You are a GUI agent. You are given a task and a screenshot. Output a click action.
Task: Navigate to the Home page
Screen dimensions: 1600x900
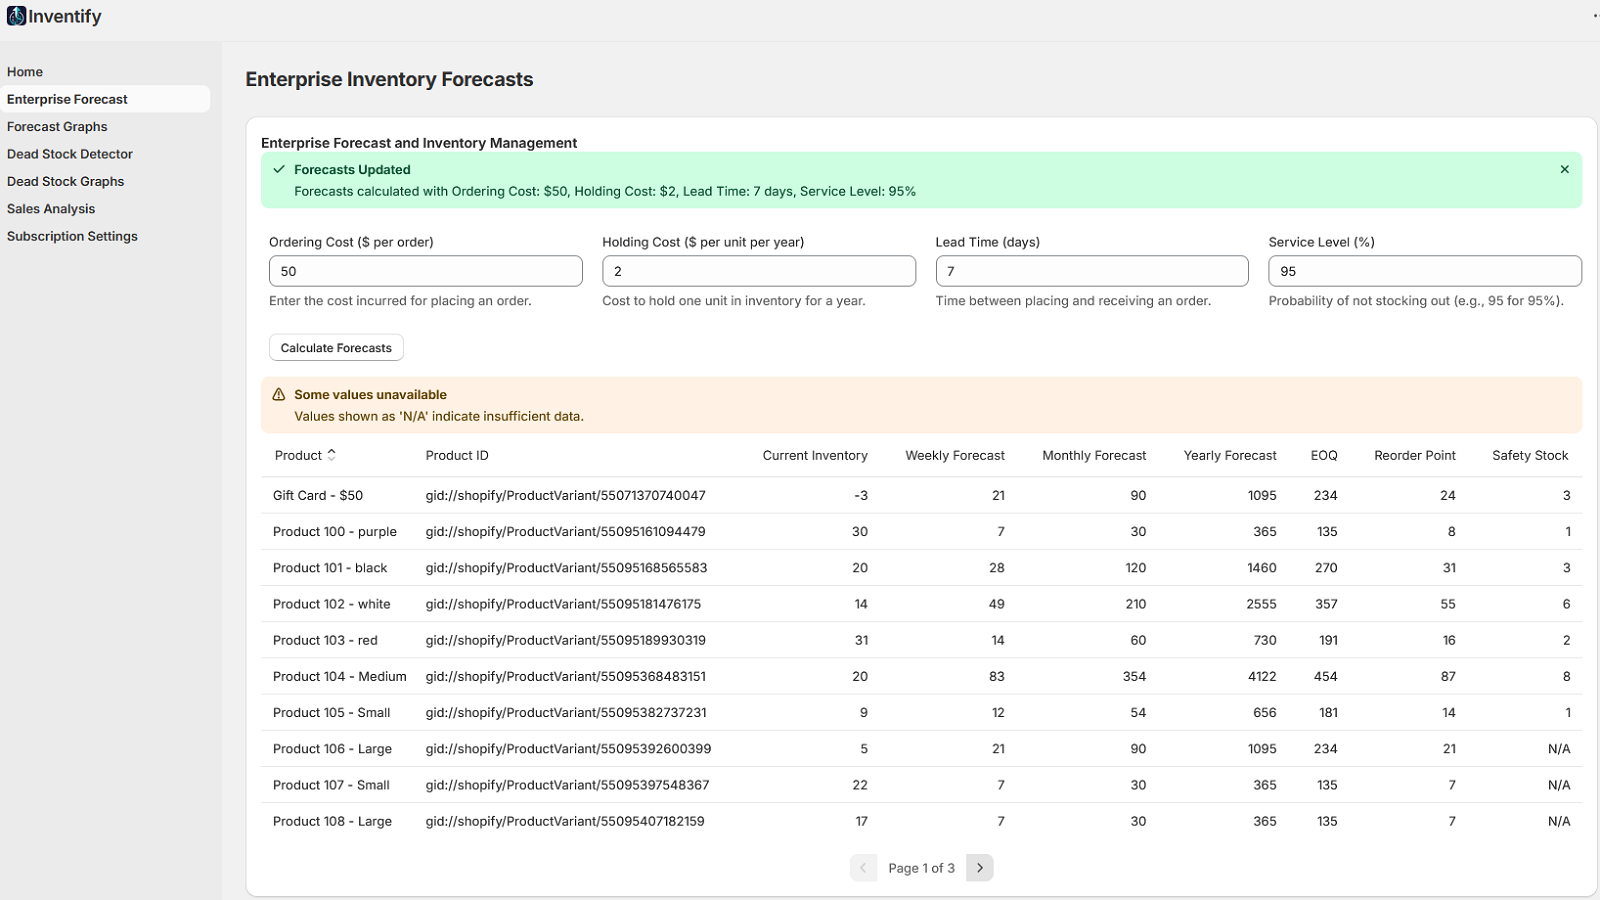coord(24,72)
